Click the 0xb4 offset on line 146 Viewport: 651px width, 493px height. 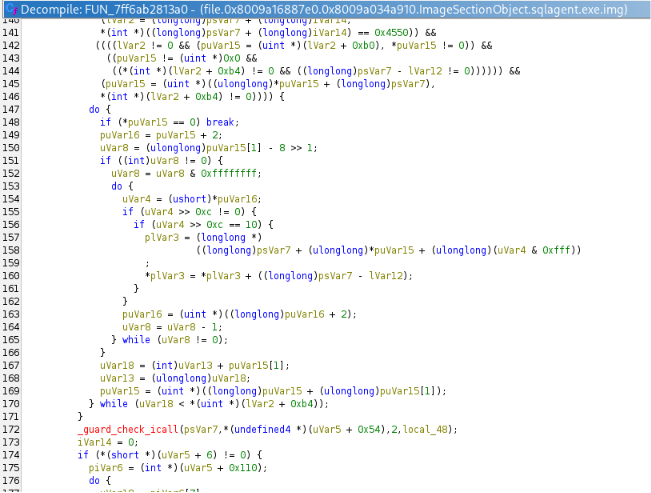click(x=206, y=97)
